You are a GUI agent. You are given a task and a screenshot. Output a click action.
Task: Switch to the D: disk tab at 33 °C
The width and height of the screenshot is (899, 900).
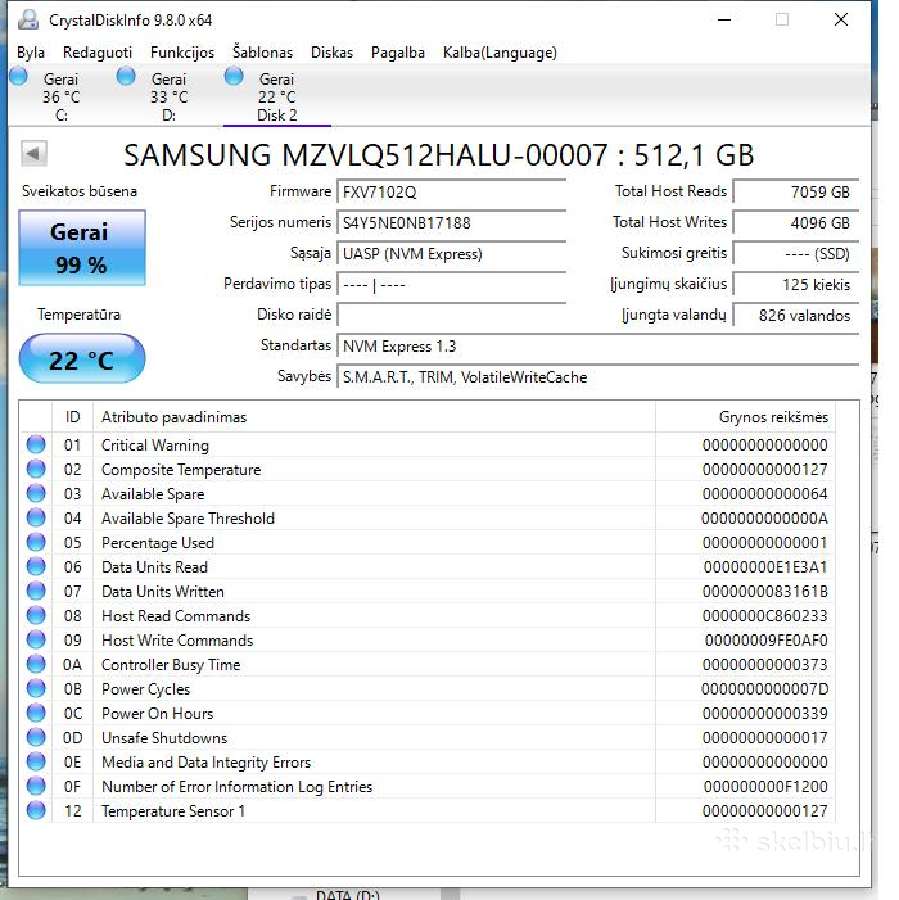click(169, 96)
